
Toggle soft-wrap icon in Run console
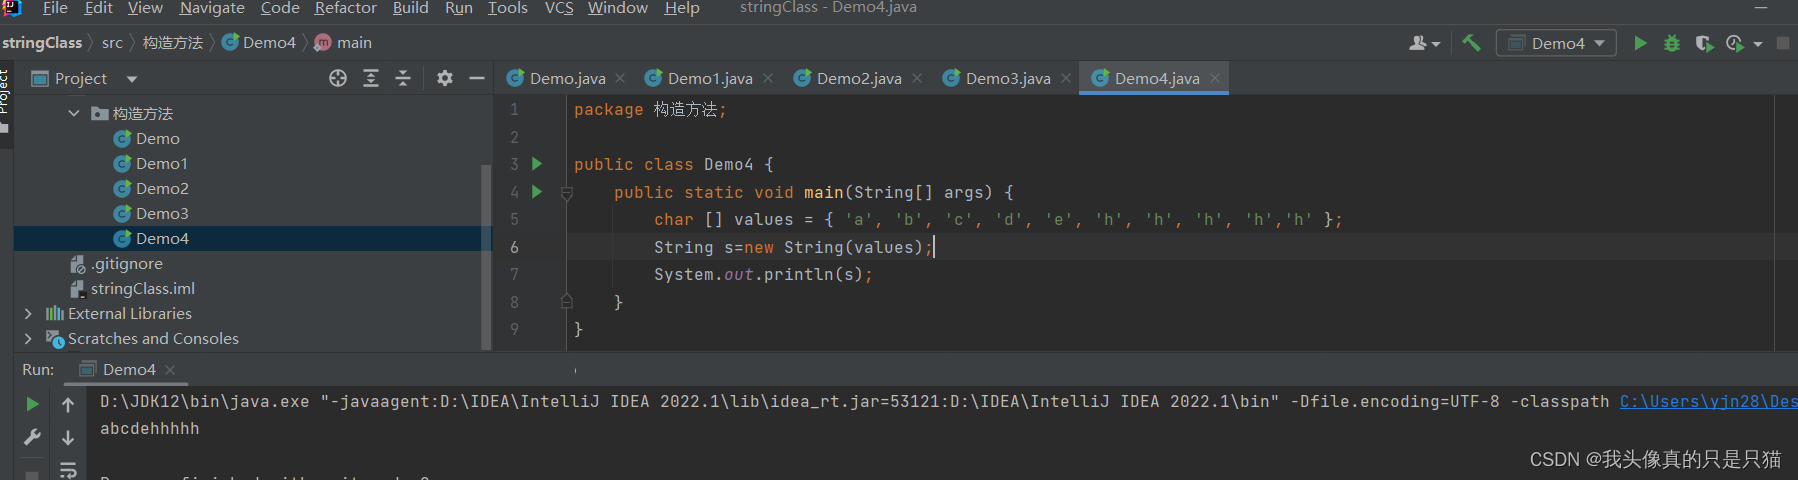[x=68, y=470]
